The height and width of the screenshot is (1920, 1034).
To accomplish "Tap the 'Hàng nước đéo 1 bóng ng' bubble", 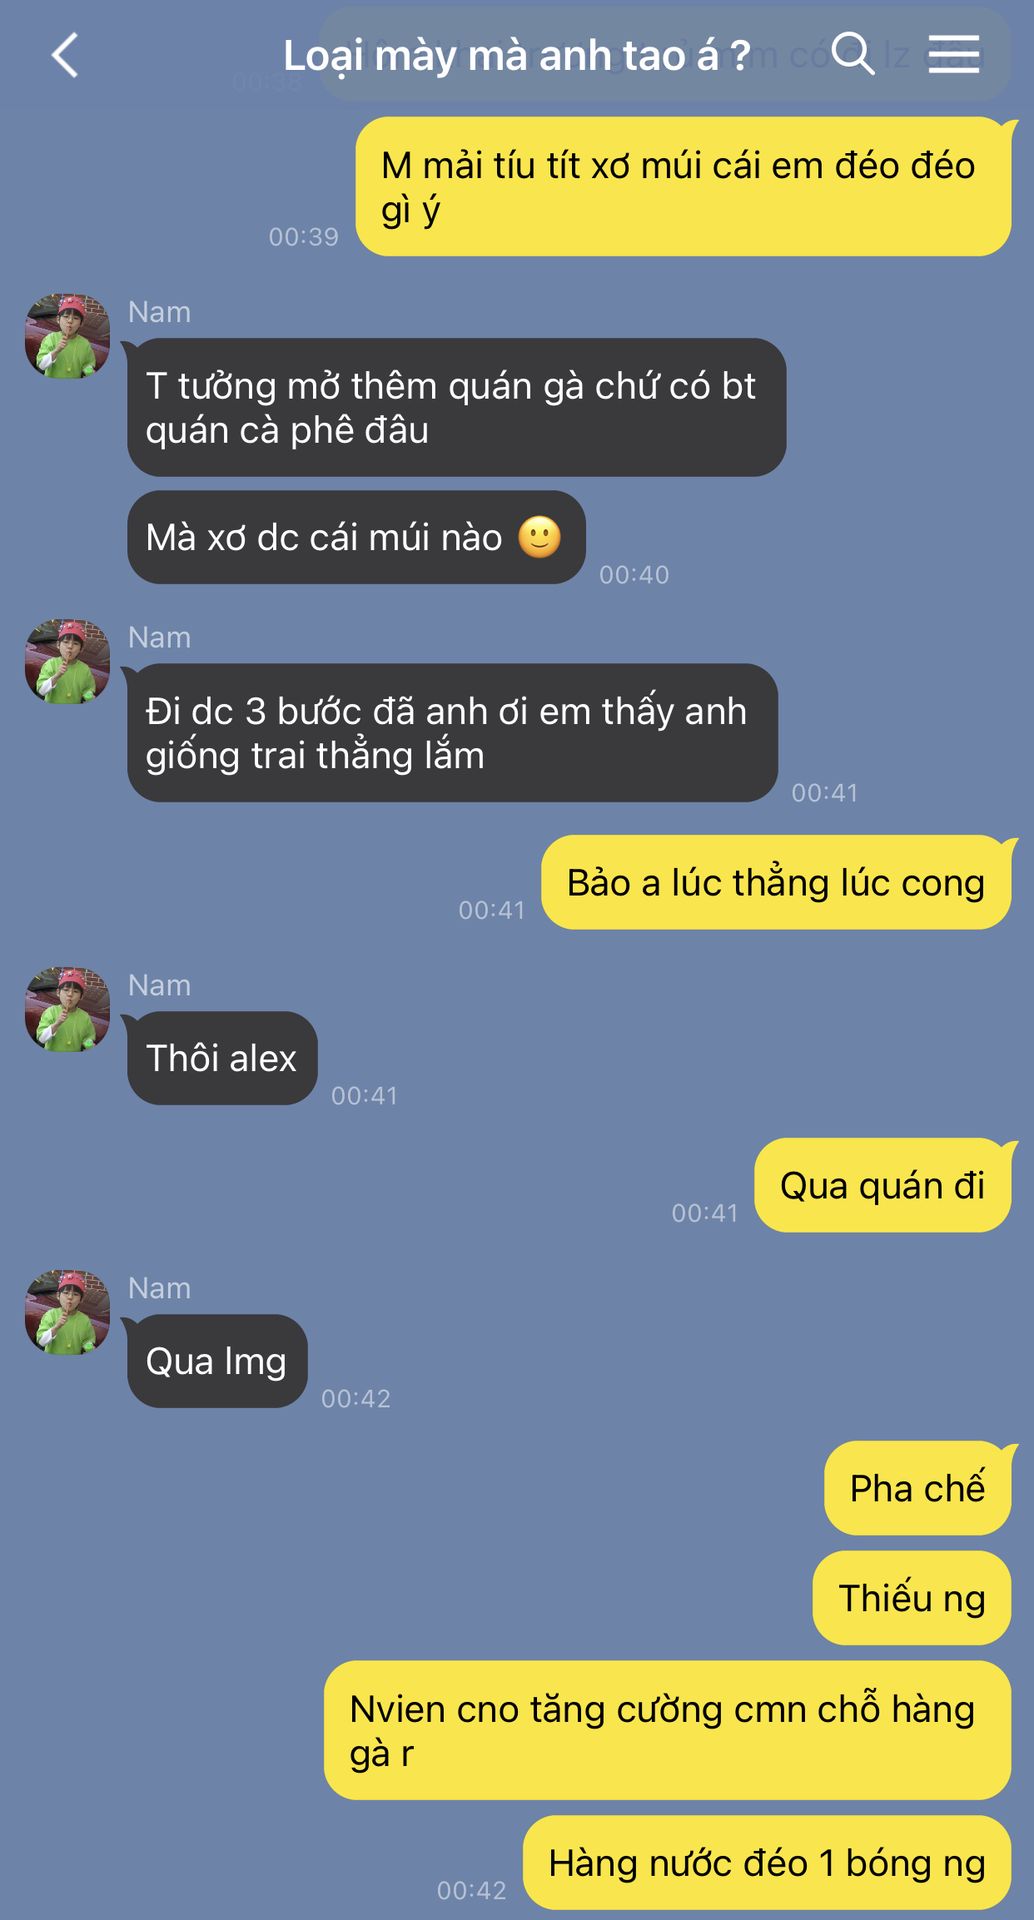I will 768,1863.
